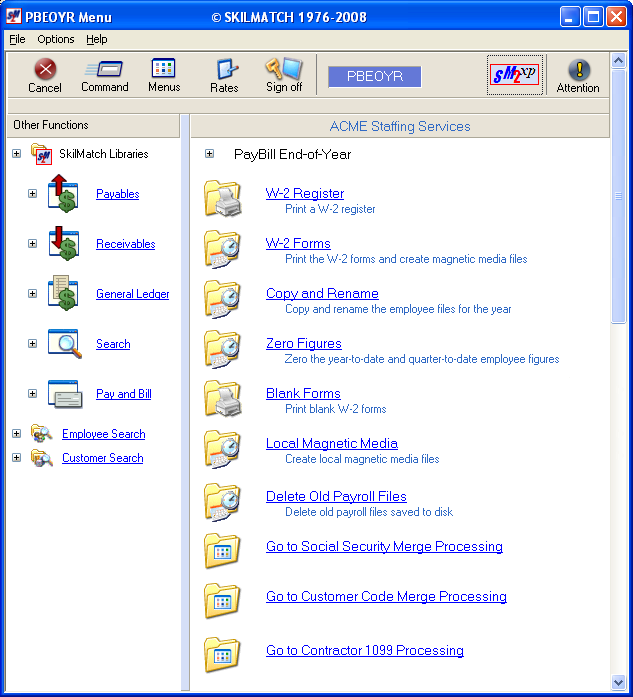Open the Customer Search link
This screenshot has height=697, width=633.
[103, 458]
